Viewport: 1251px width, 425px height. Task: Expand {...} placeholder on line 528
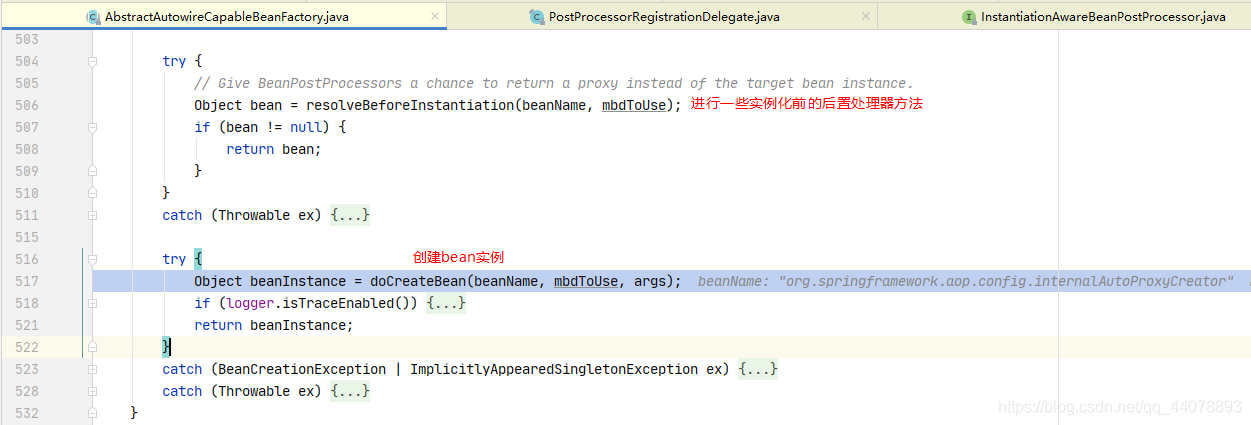350,391
